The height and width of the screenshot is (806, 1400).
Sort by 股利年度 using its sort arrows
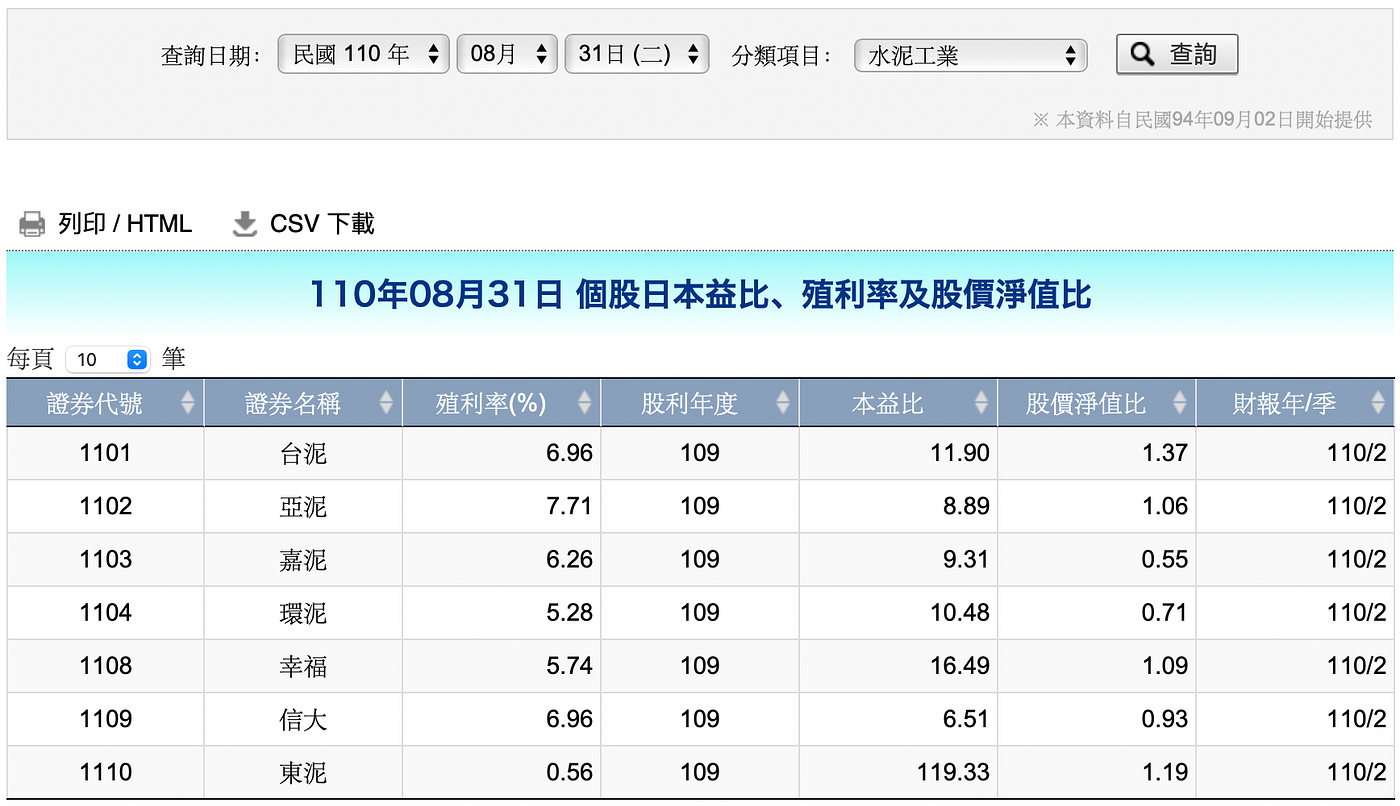pos(783,403)
